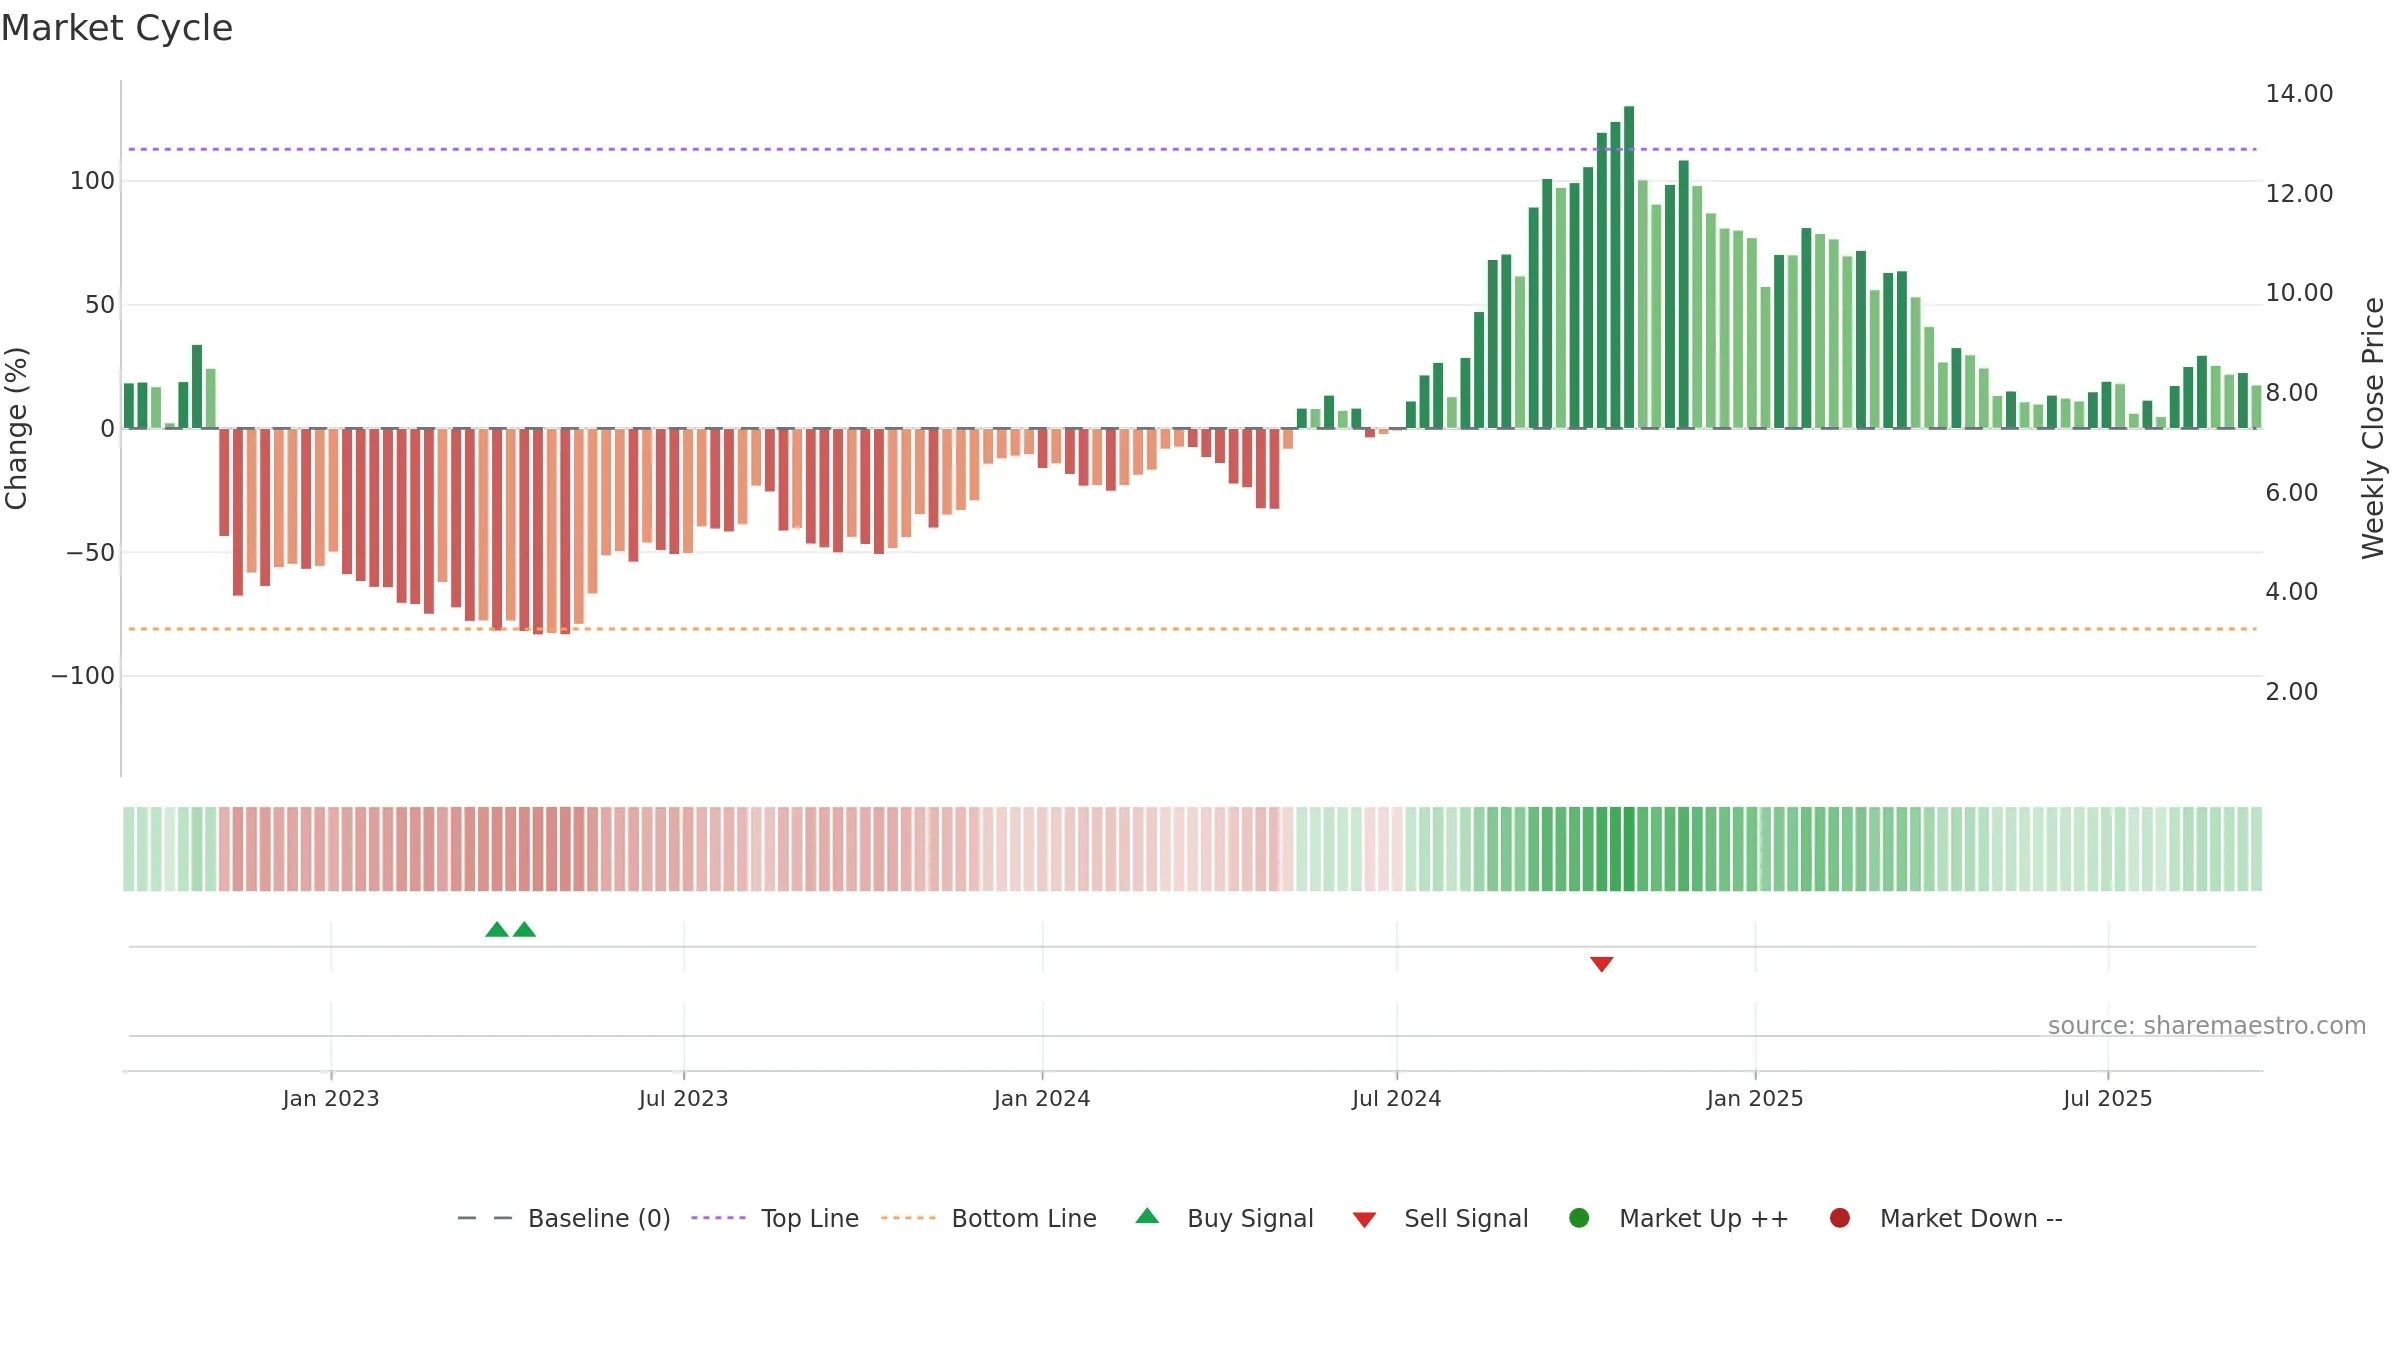The height and width of the screenshot is (1350, 2400).
Task: Click the 6.00 tick on right axis
Action: pos(2292,493)
